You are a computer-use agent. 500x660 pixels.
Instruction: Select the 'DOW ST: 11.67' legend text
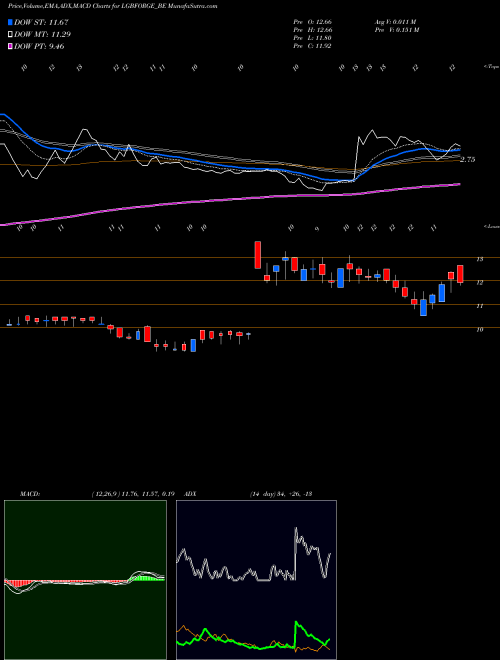(x=41, y=22)
